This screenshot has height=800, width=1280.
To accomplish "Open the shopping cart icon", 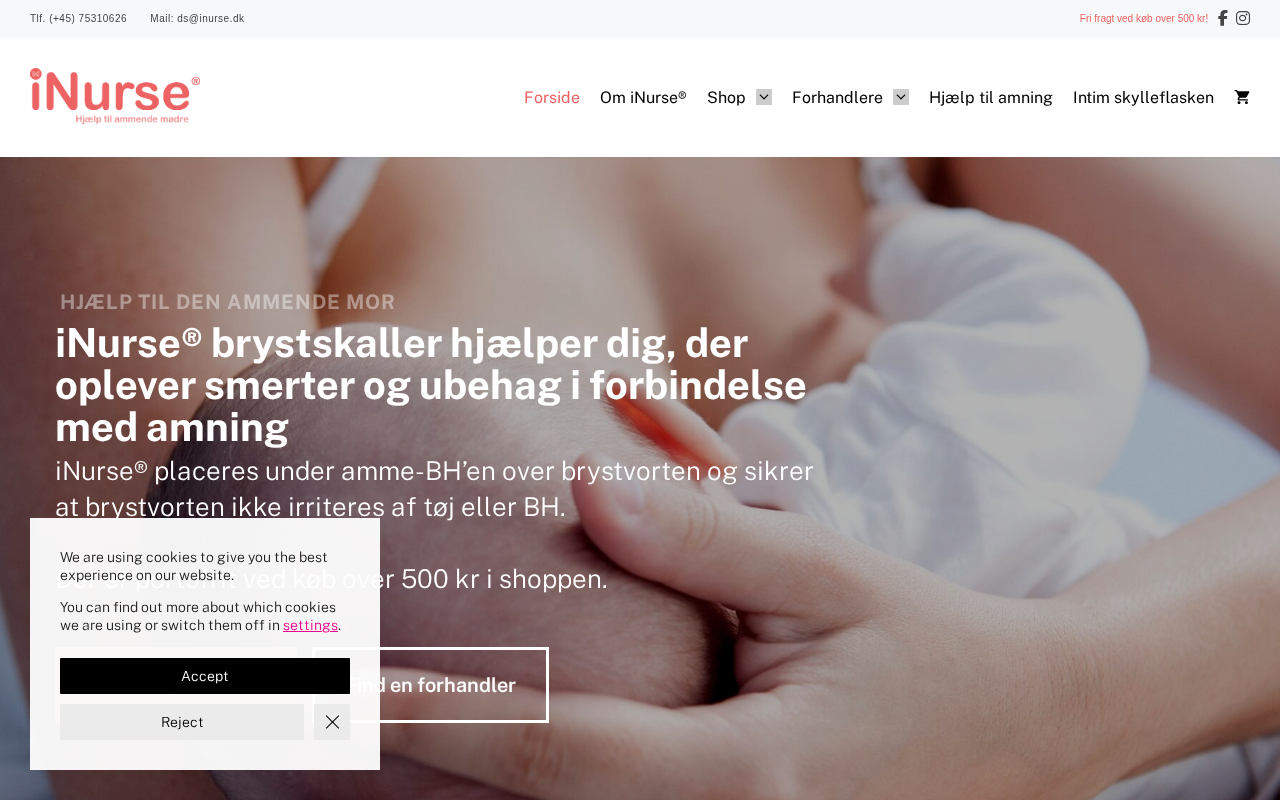I will (x=1242, y=97).
